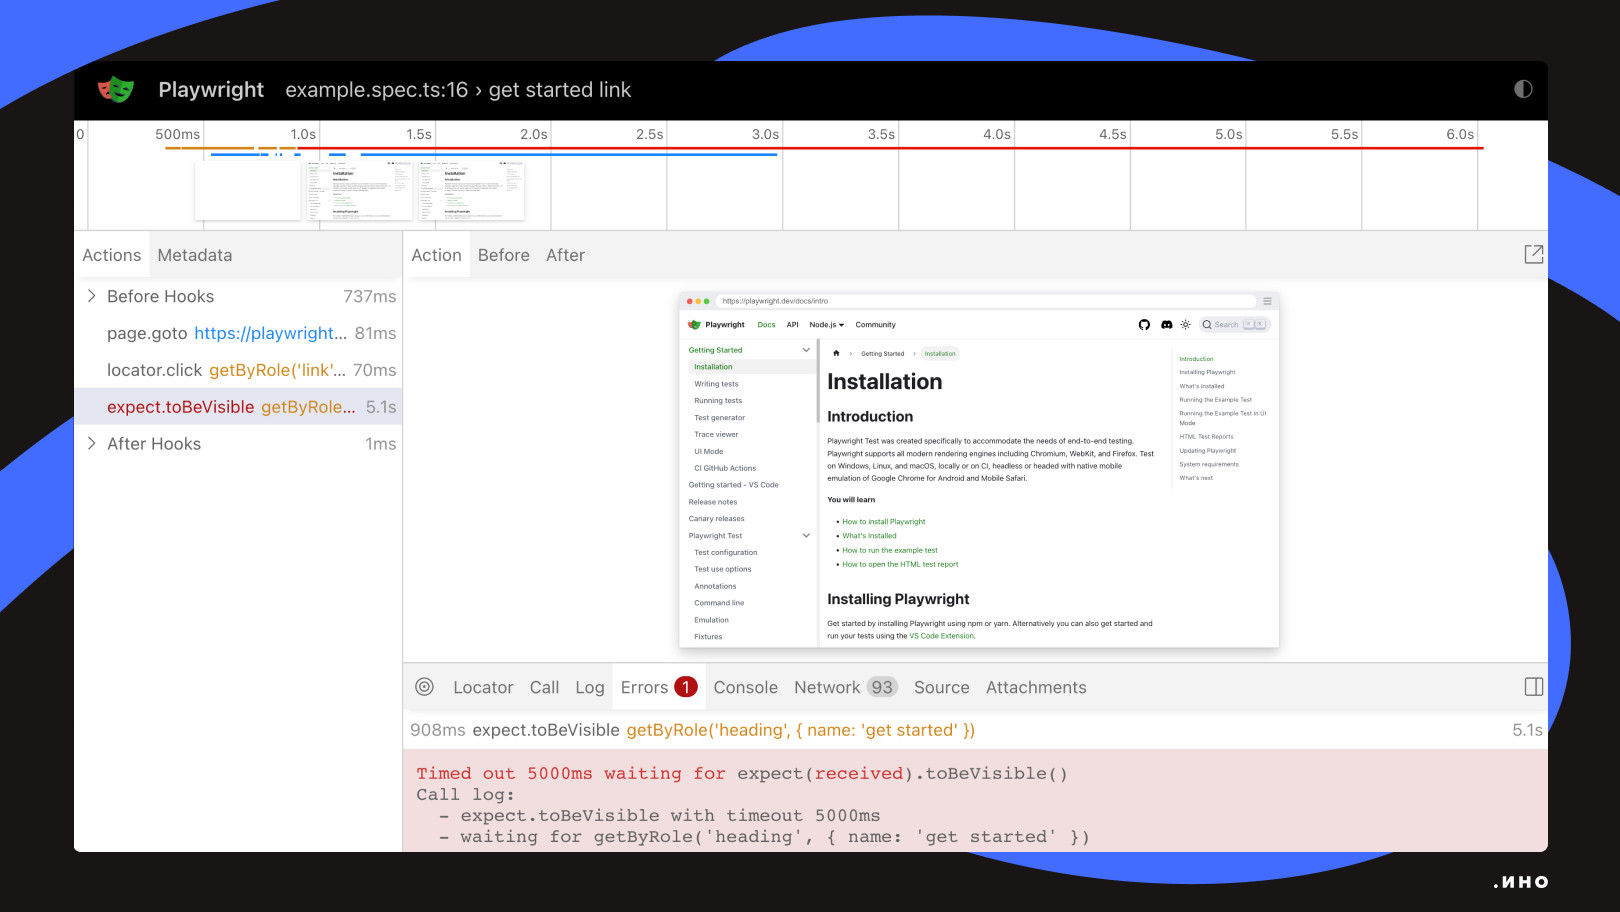Click the second timeline screenshot thumbnail
This screenshot has width=1620, height=912.
359,190
